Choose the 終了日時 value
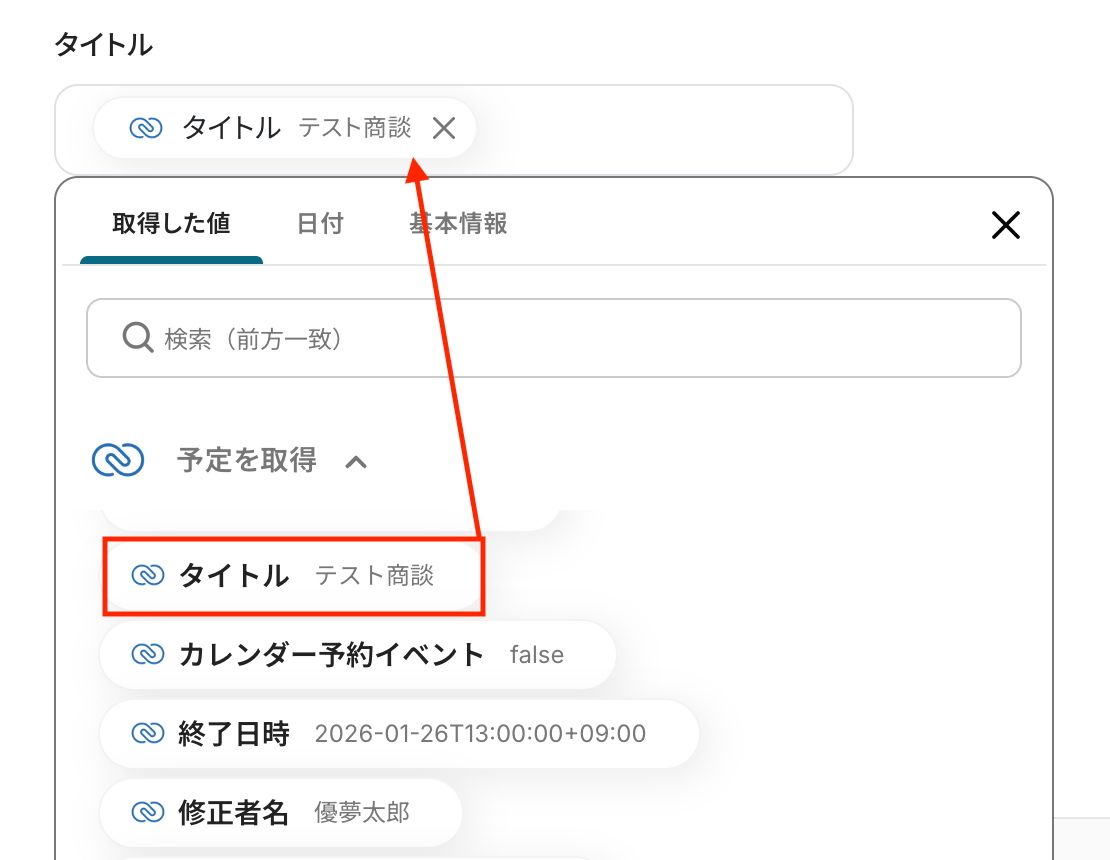Viewport: 1110px width, 860px height. coord(398,734)
